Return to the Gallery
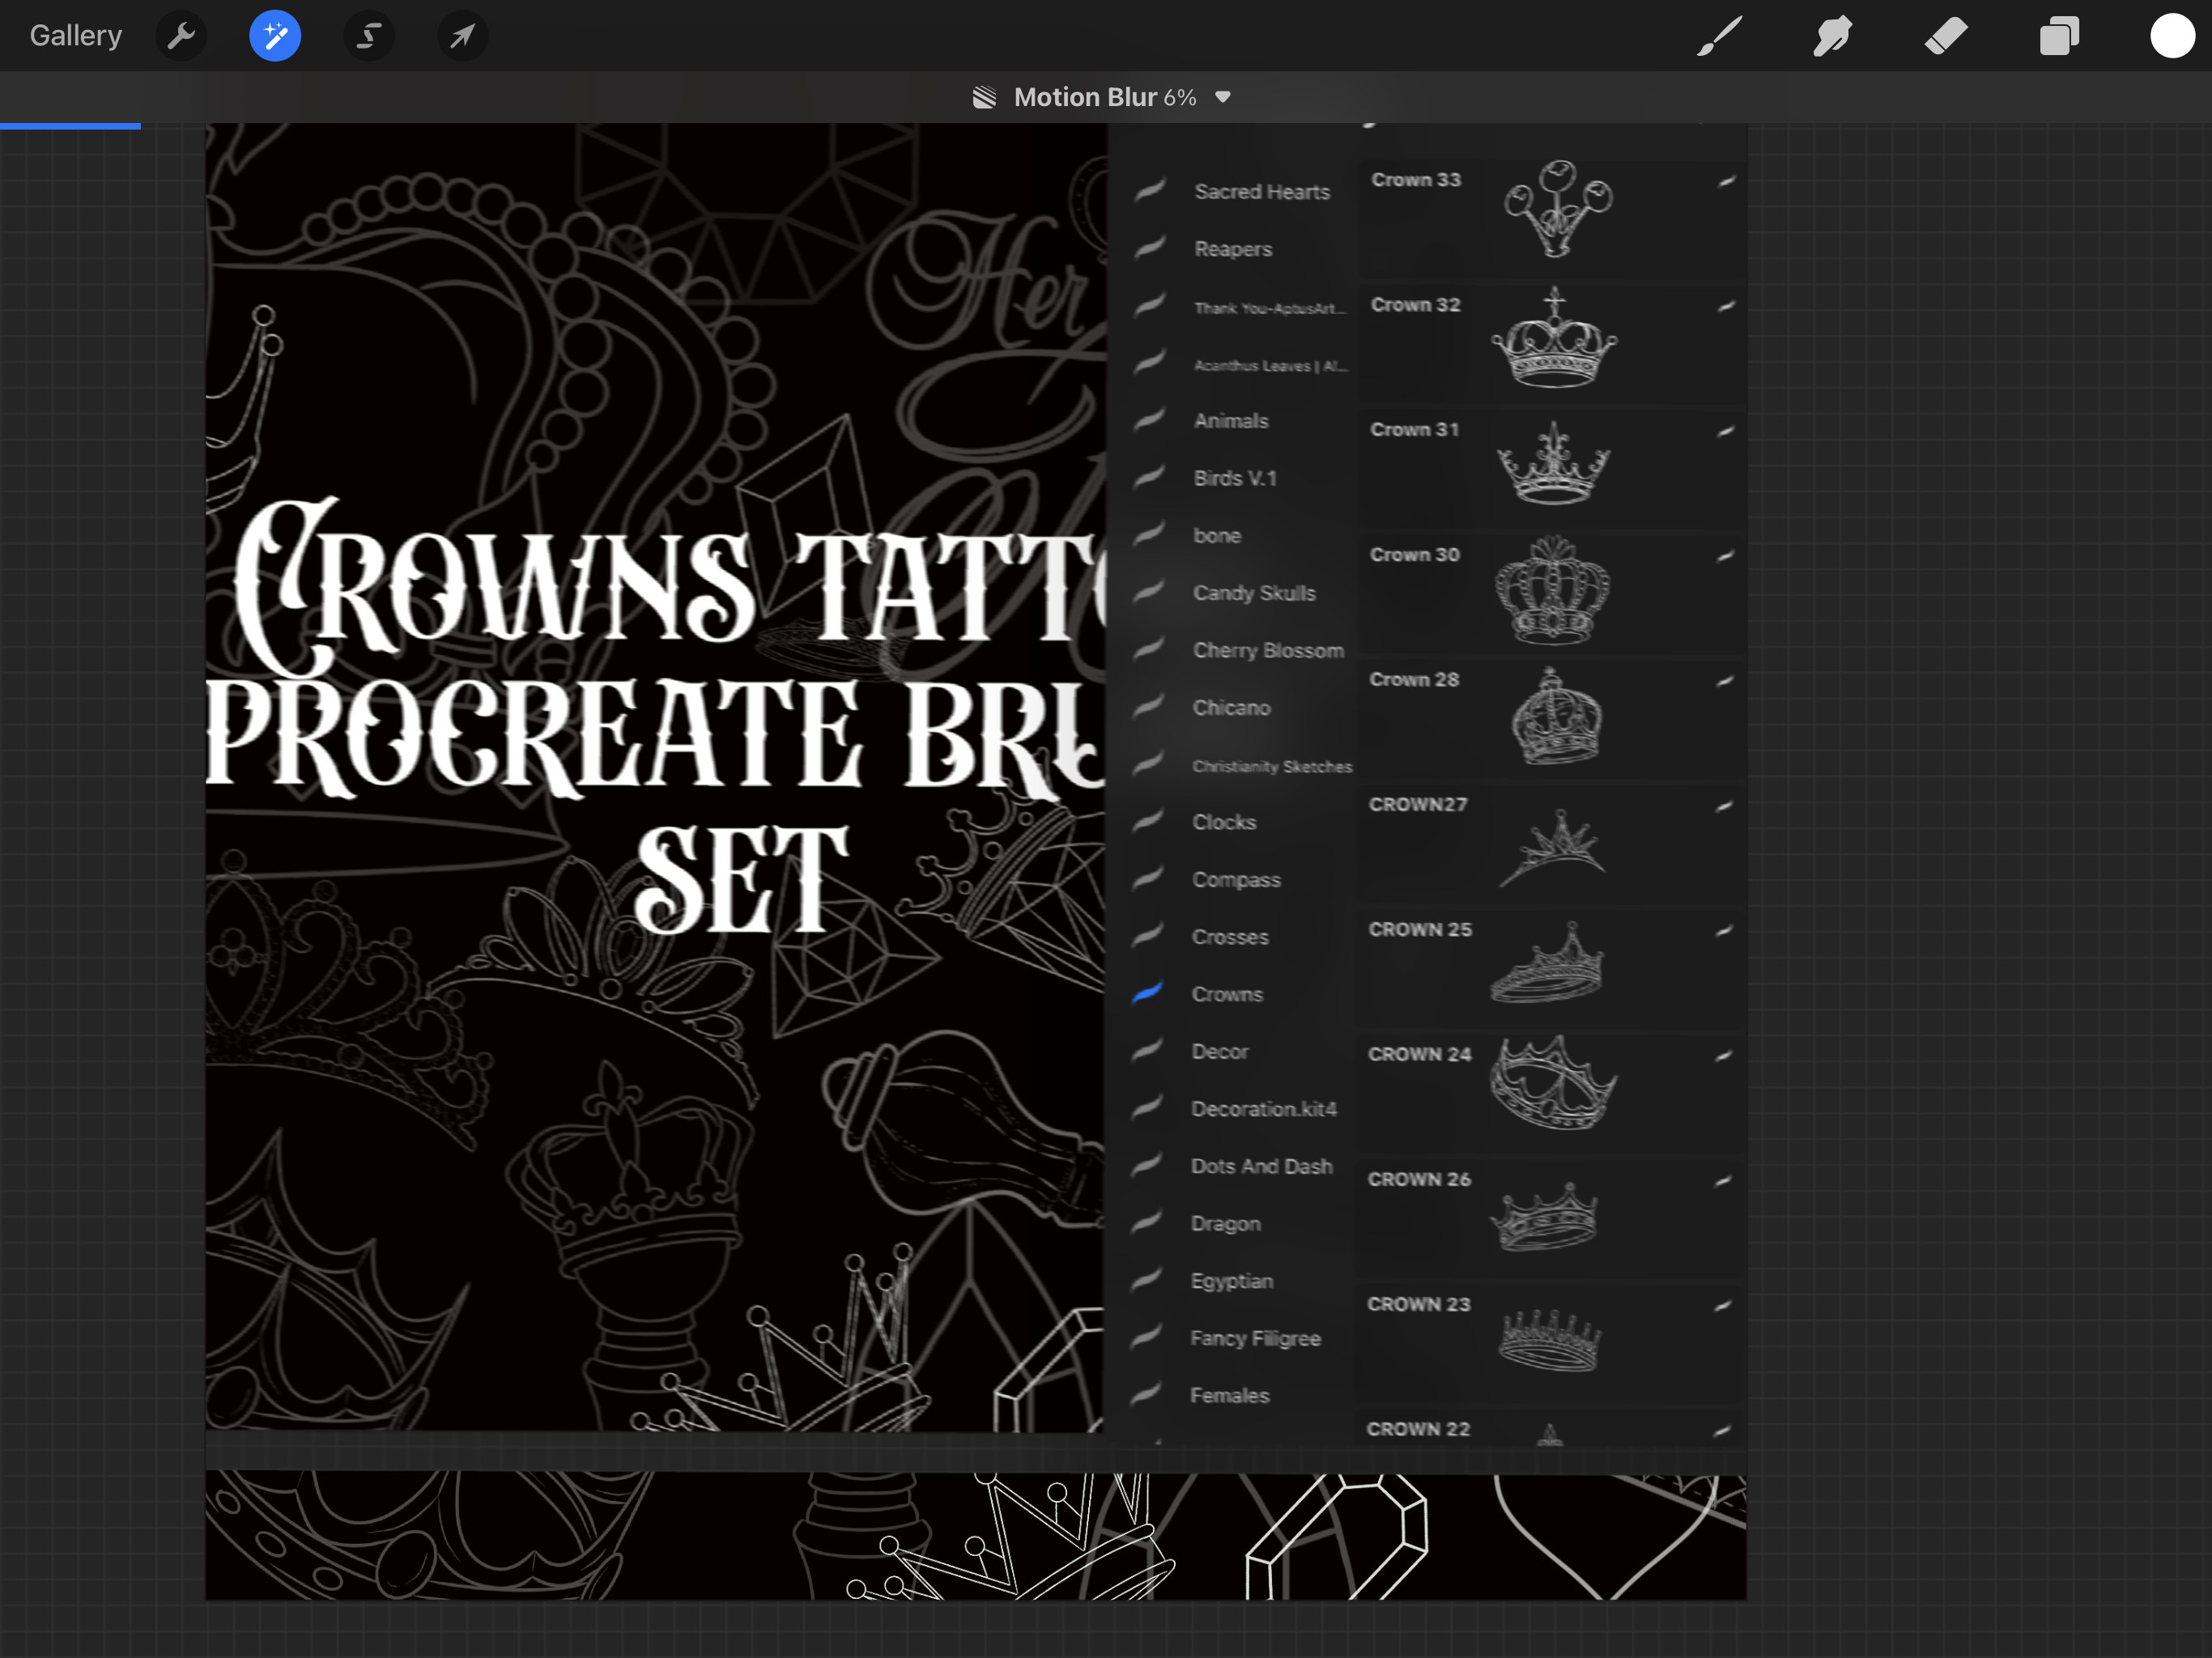This screenshot has width=2212, height=1658. 76,36
